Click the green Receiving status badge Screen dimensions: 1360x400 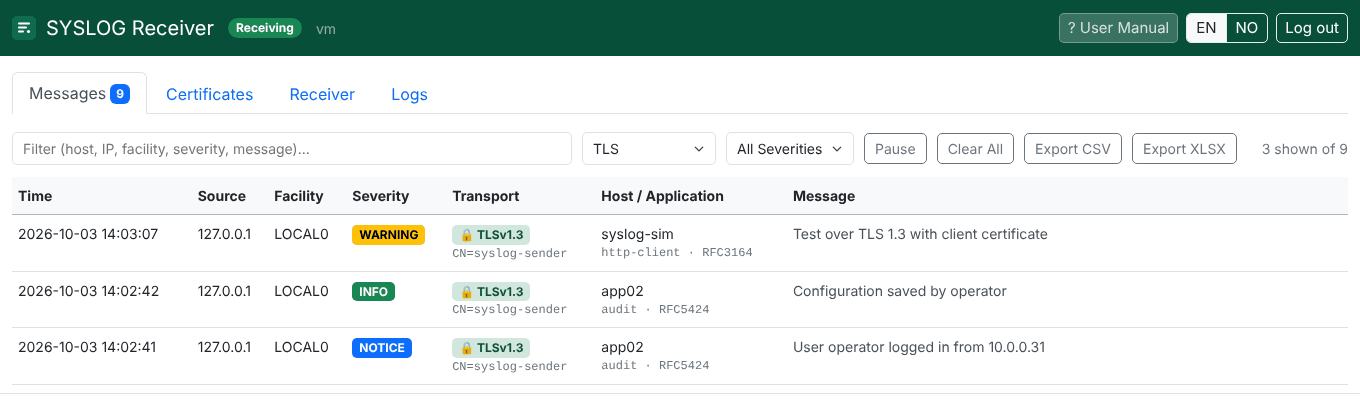coord(265,28)
